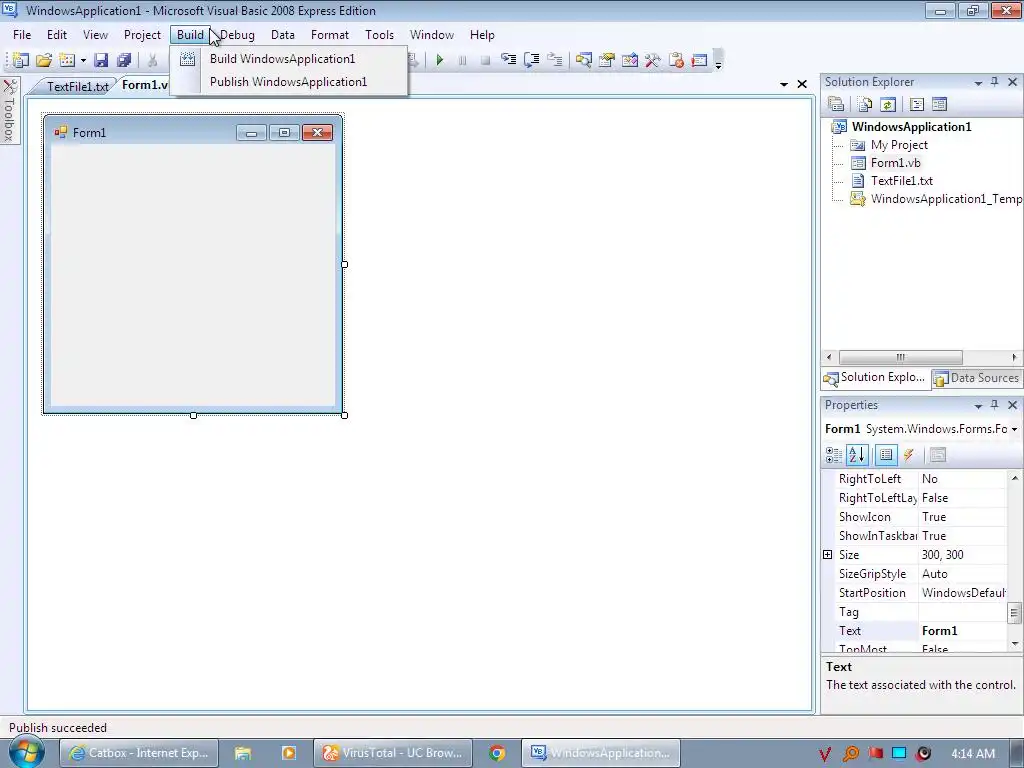The height and width of the screenshot is (768, 1024).
Task: Click the Immediate Window toolbar icon
Action: coord(699,60)
